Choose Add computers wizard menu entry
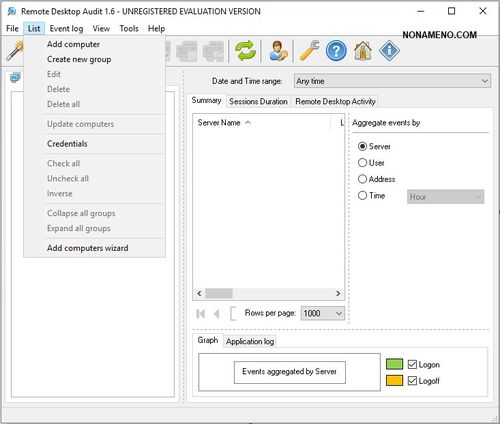500x424 pixels. (x=95, y=248)
